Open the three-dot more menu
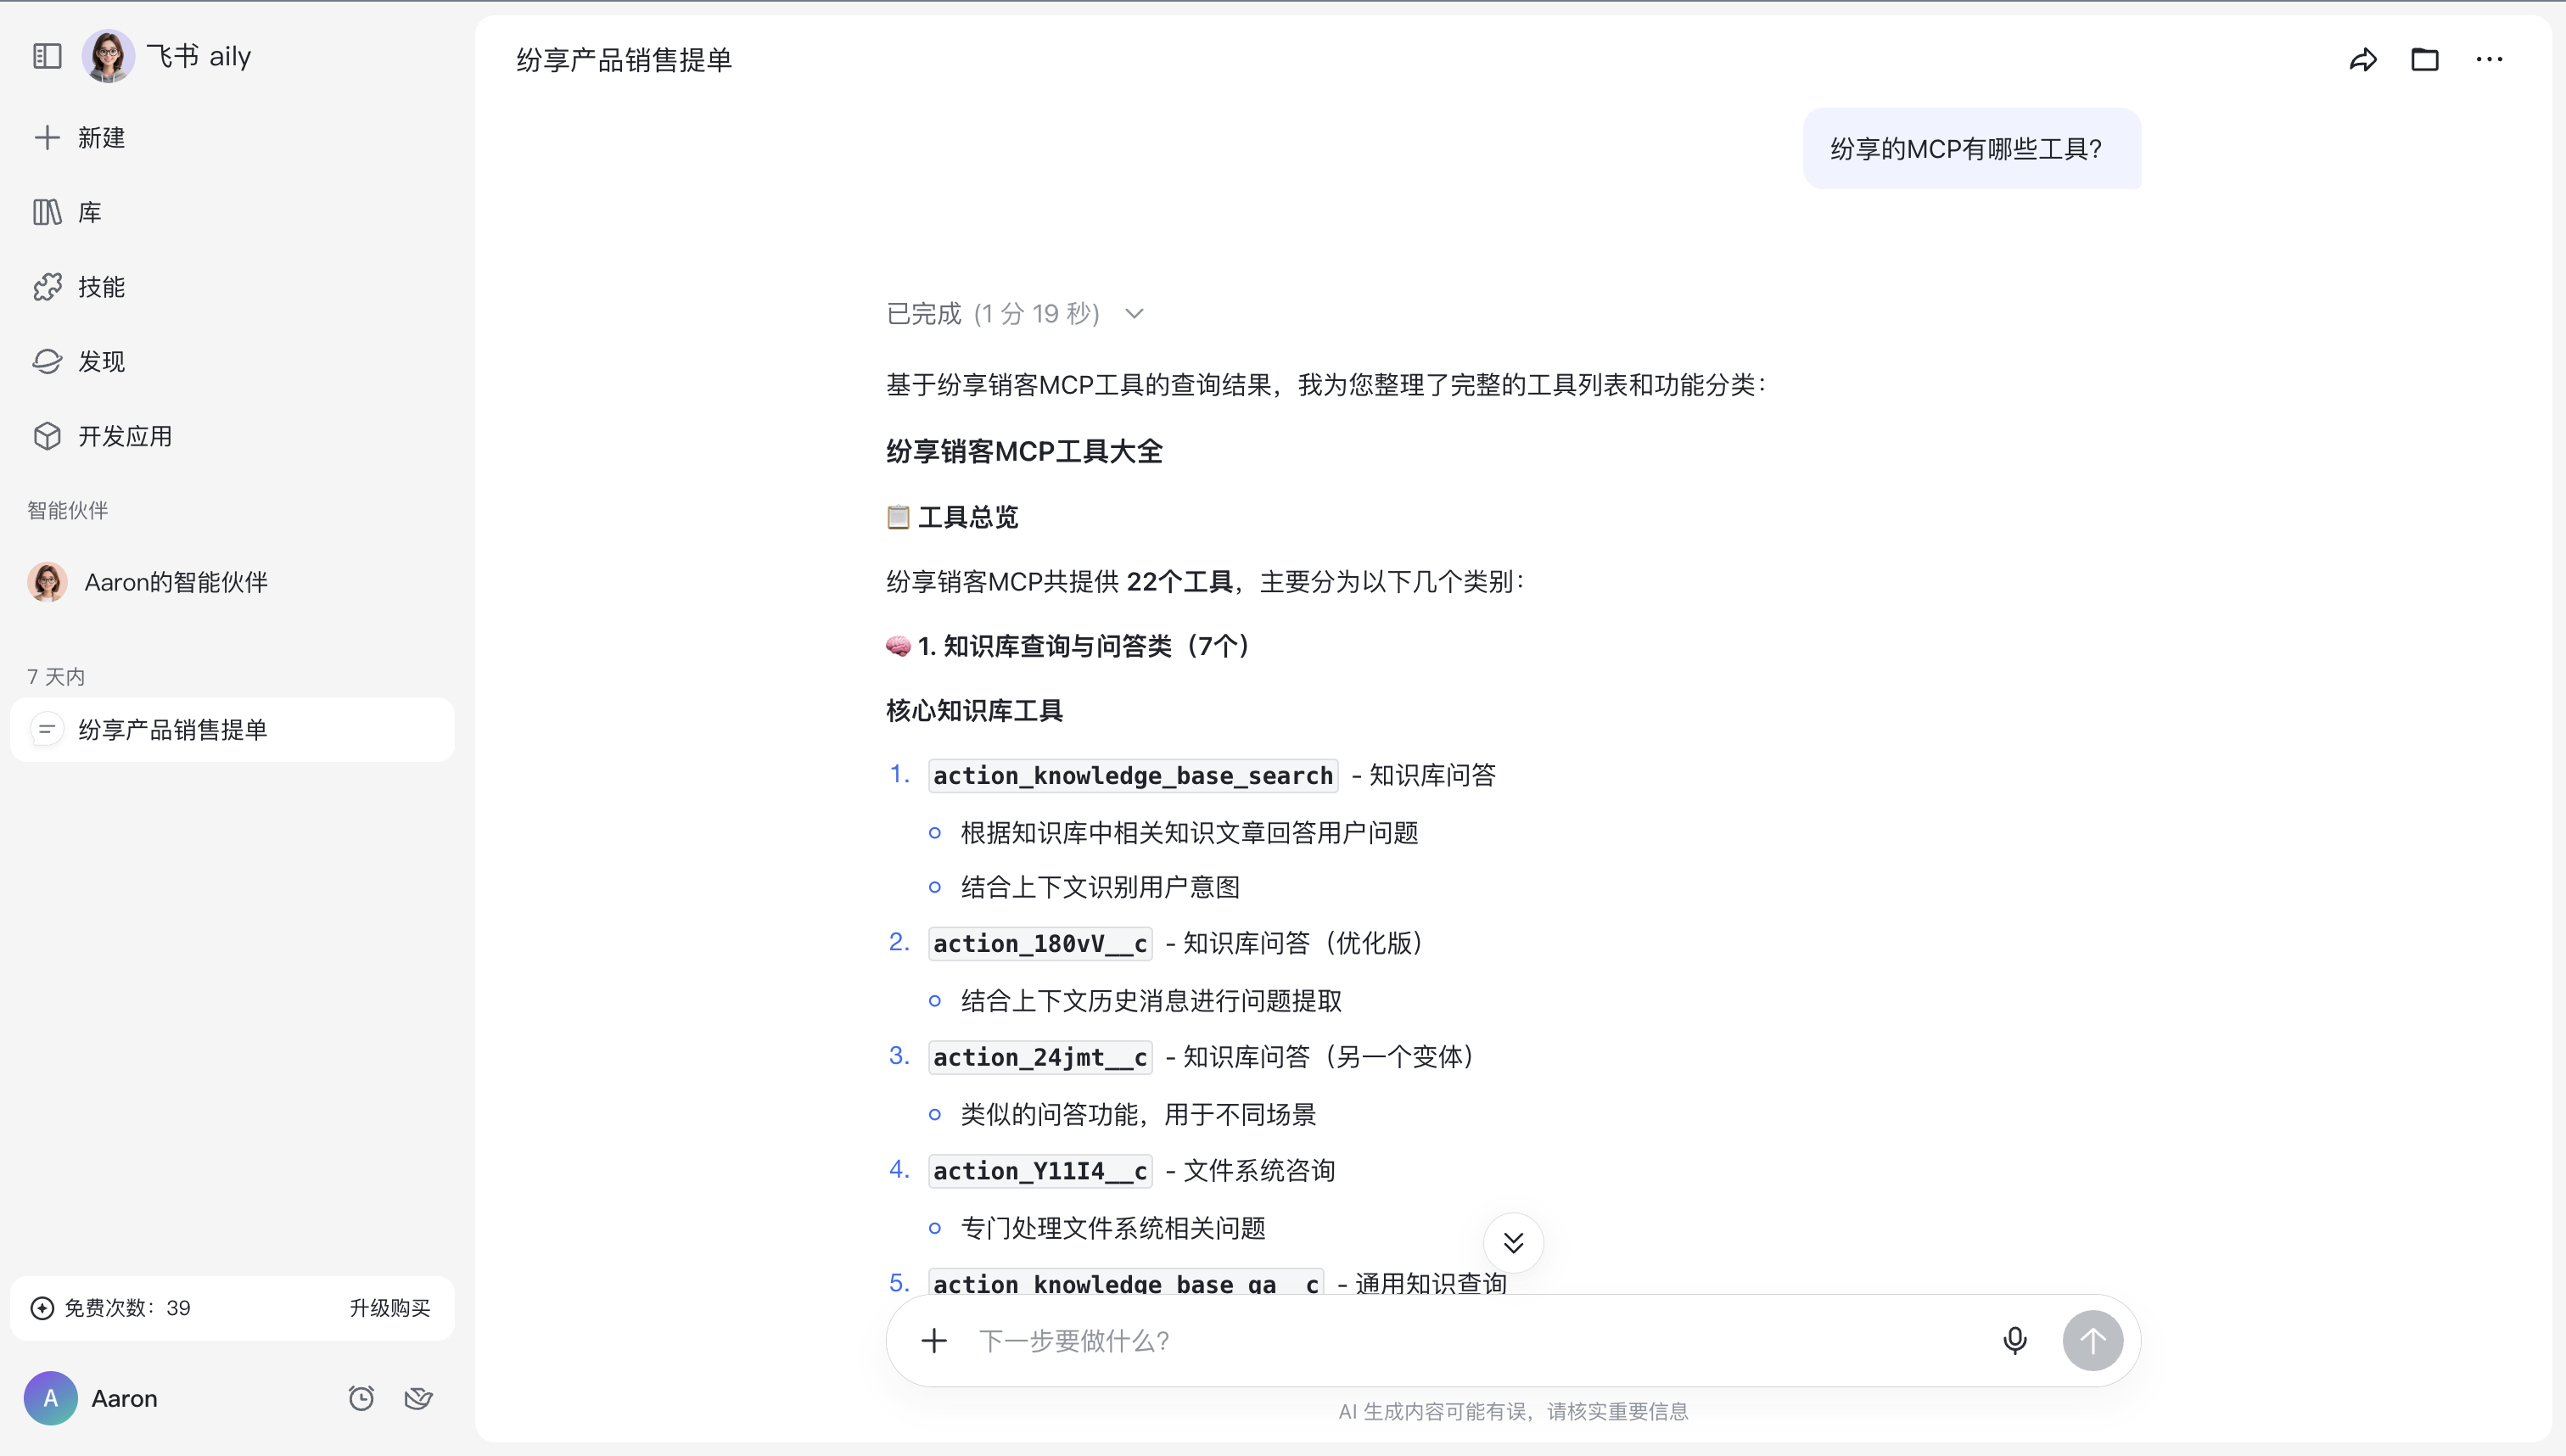Screen dimensions: 2566x1456 (x=2489, y=60)
